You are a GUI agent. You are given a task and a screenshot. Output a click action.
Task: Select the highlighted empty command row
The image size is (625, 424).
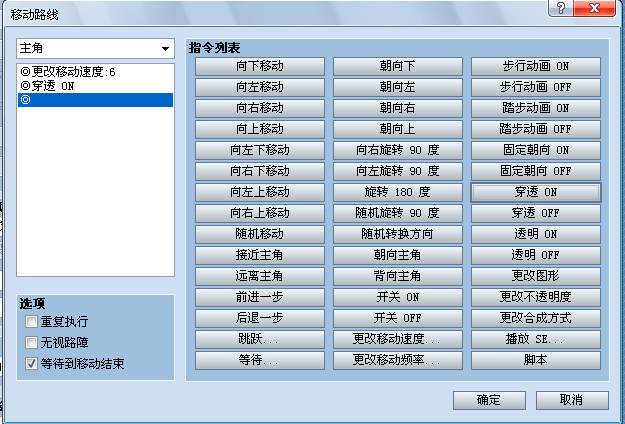[x=95, y=100]
